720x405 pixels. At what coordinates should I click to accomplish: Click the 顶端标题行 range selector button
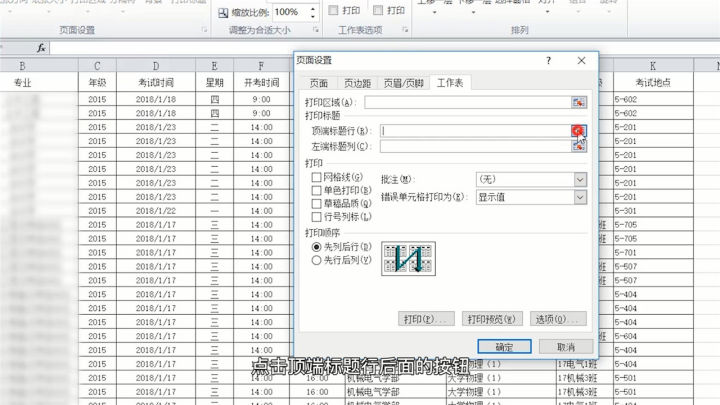[x=579, y=131]
